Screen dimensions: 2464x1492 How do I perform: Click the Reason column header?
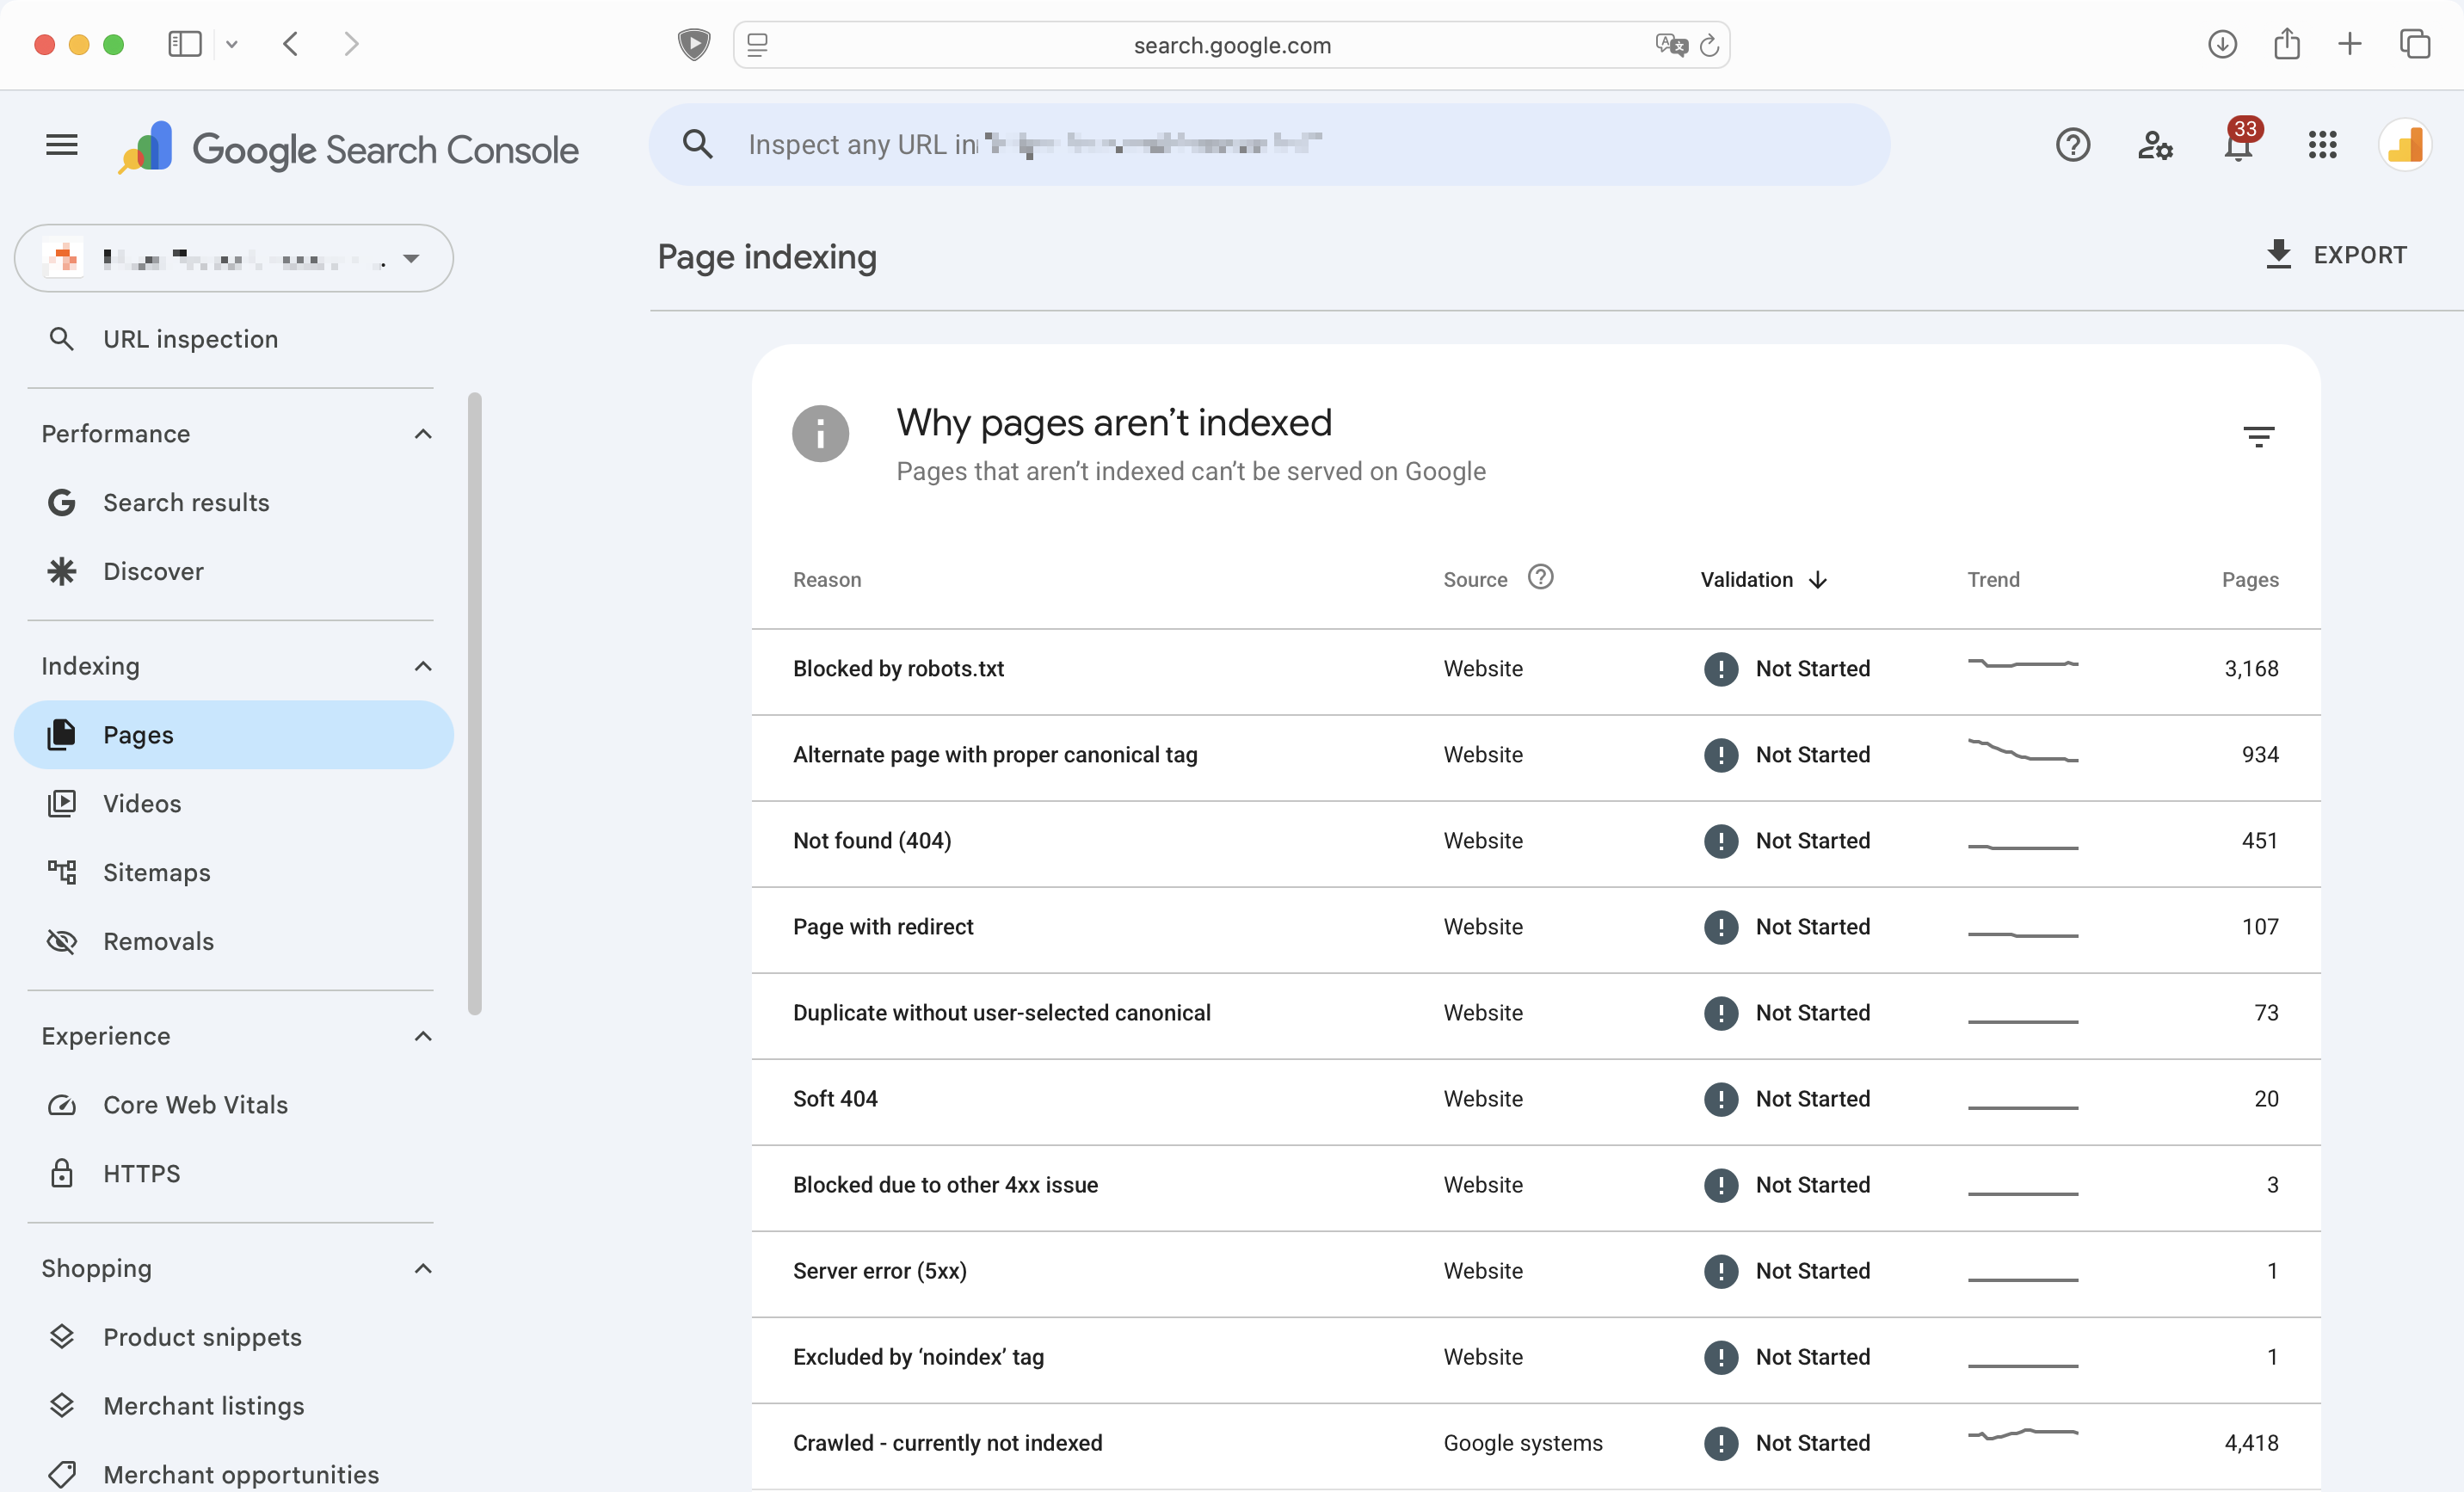[x=826, y=580]
